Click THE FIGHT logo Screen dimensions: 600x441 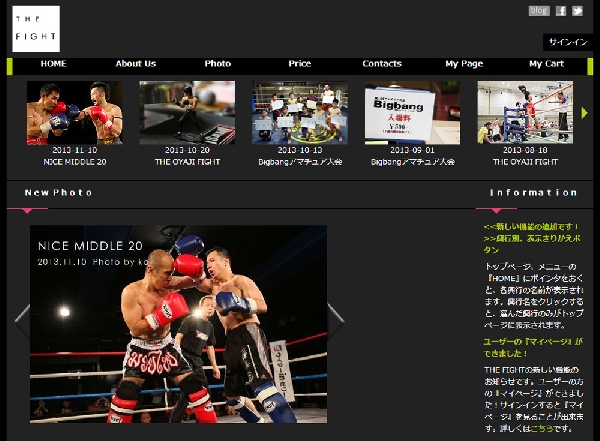click(x=36, y=29)
